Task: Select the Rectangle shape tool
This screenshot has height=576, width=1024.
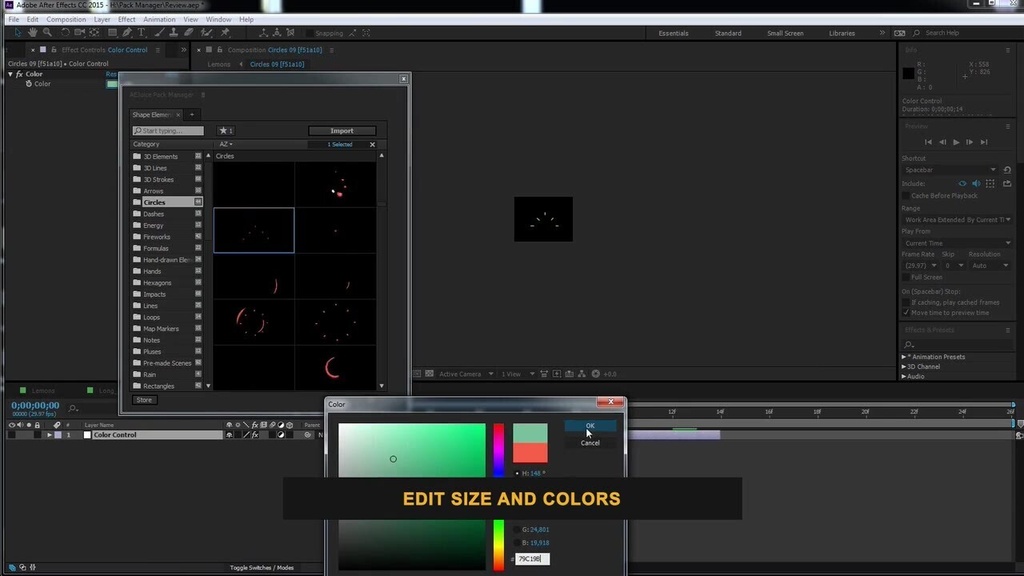Action: pos(112,33)
